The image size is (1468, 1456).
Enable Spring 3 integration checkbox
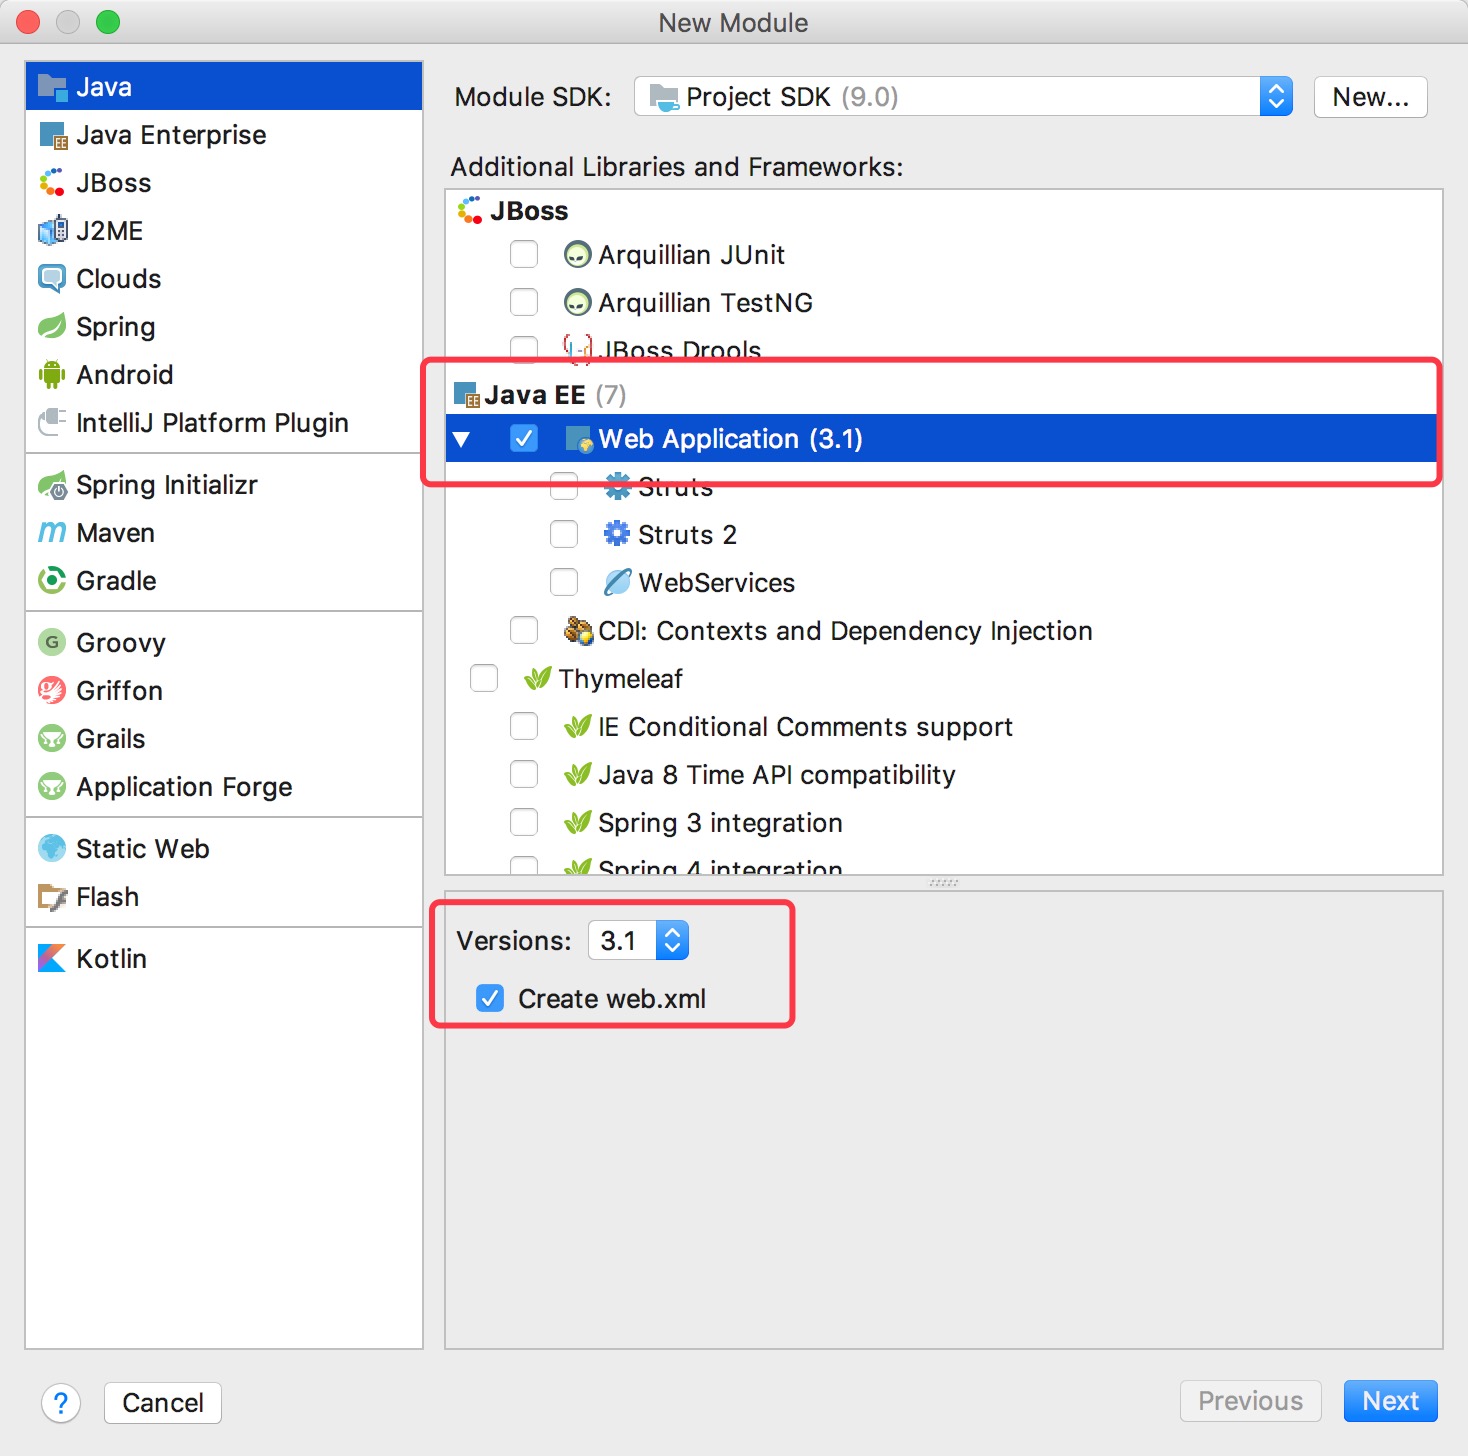pos(524,822)
